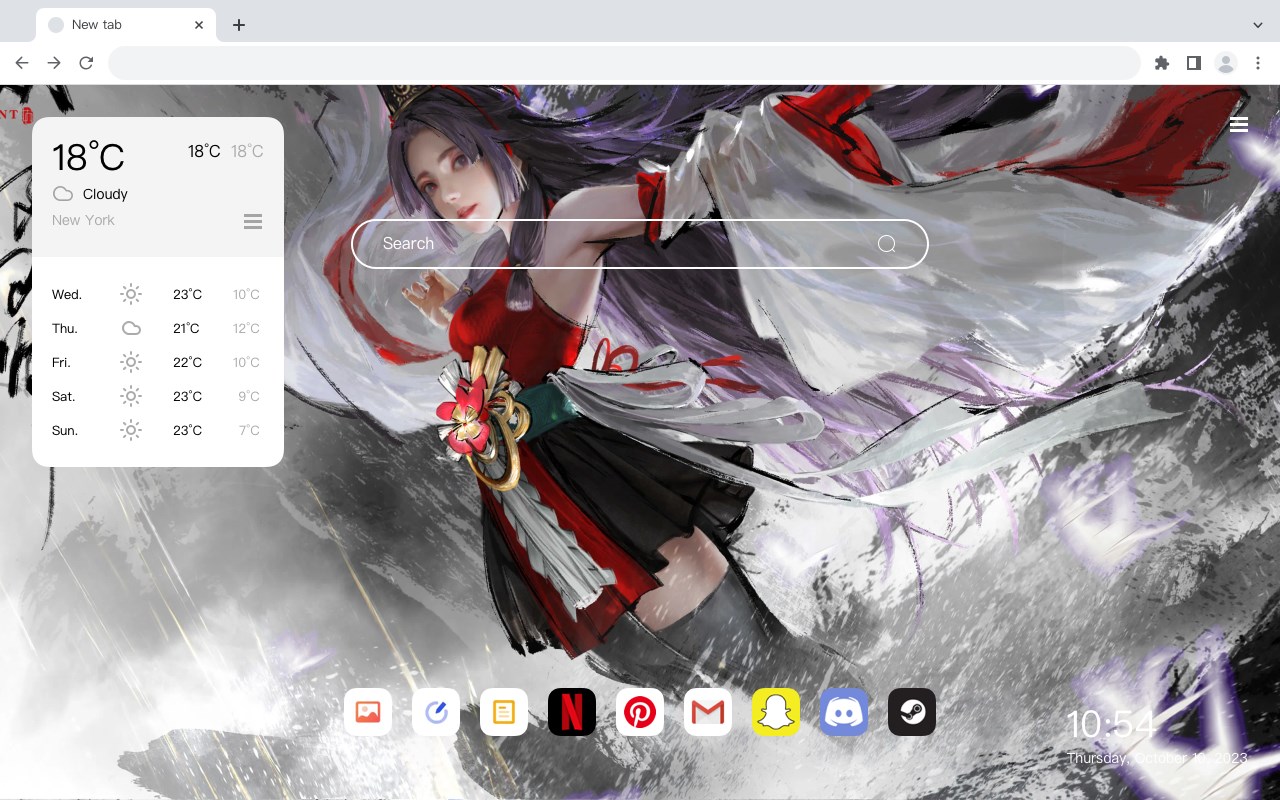Open the yellow notes shortcut icon
Screen dimensions: 1280x800
tap(504, 712)
